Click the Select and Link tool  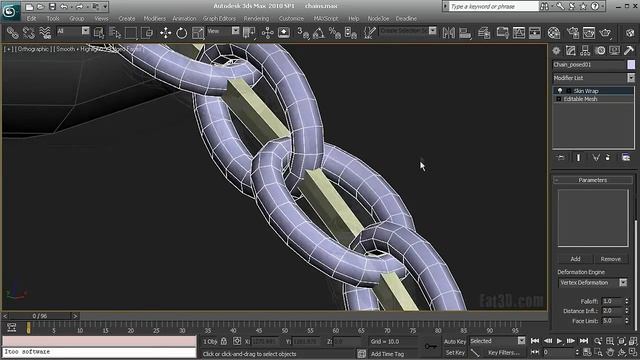(12, 33)
